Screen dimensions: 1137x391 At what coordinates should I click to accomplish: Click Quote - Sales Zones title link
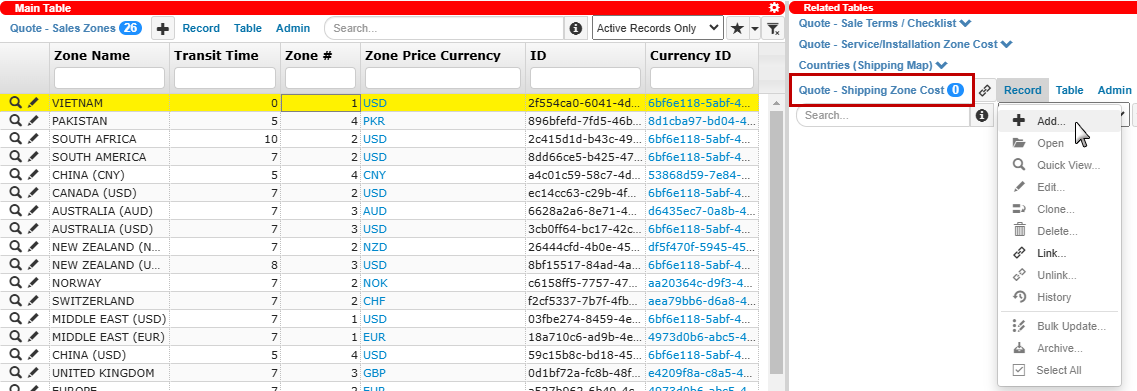coord(62,28)
